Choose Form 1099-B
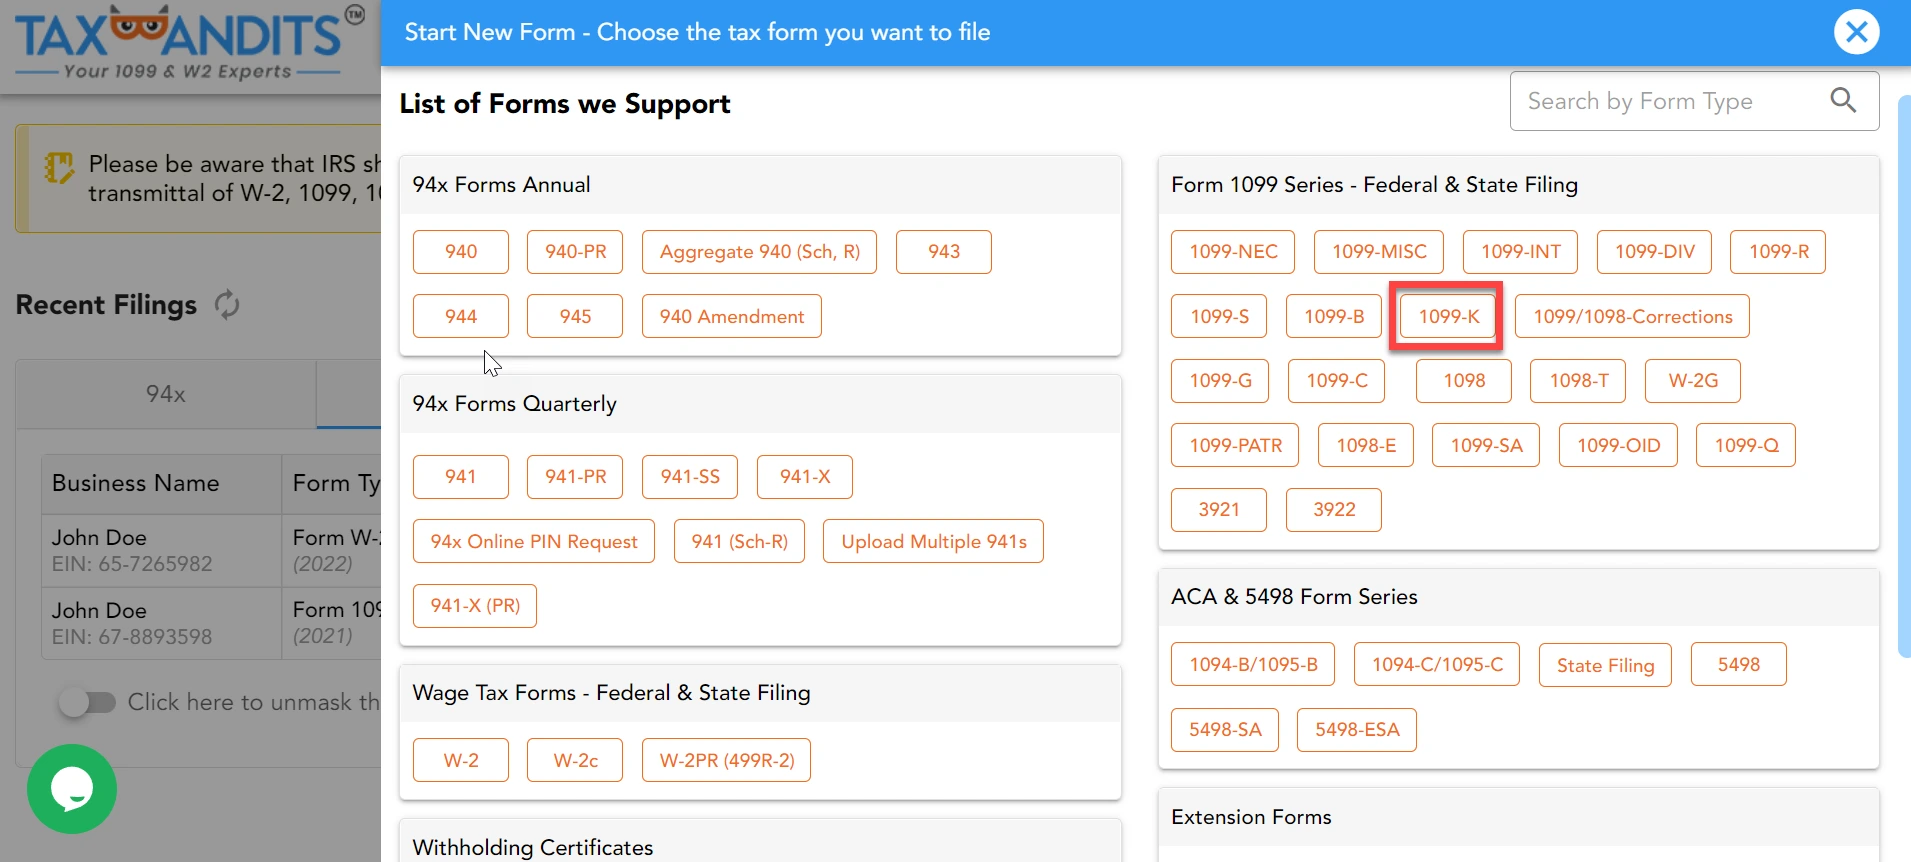This screenshot has height=862, width=1911. click(x=1334, y=316)
